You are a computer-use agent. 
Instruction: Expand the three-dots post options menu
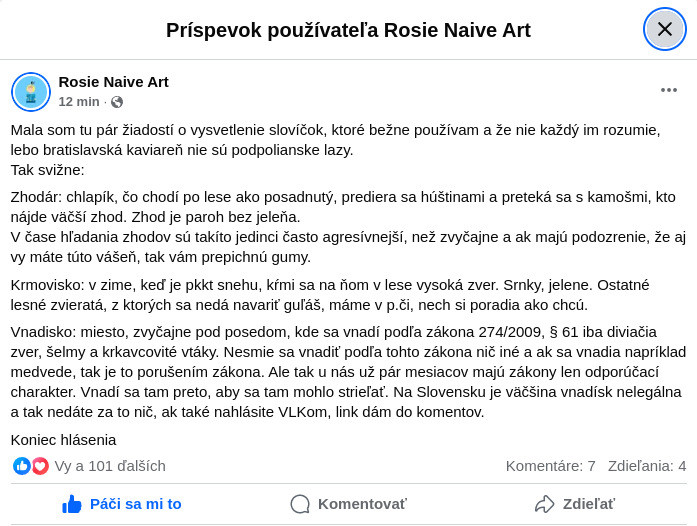669,90
